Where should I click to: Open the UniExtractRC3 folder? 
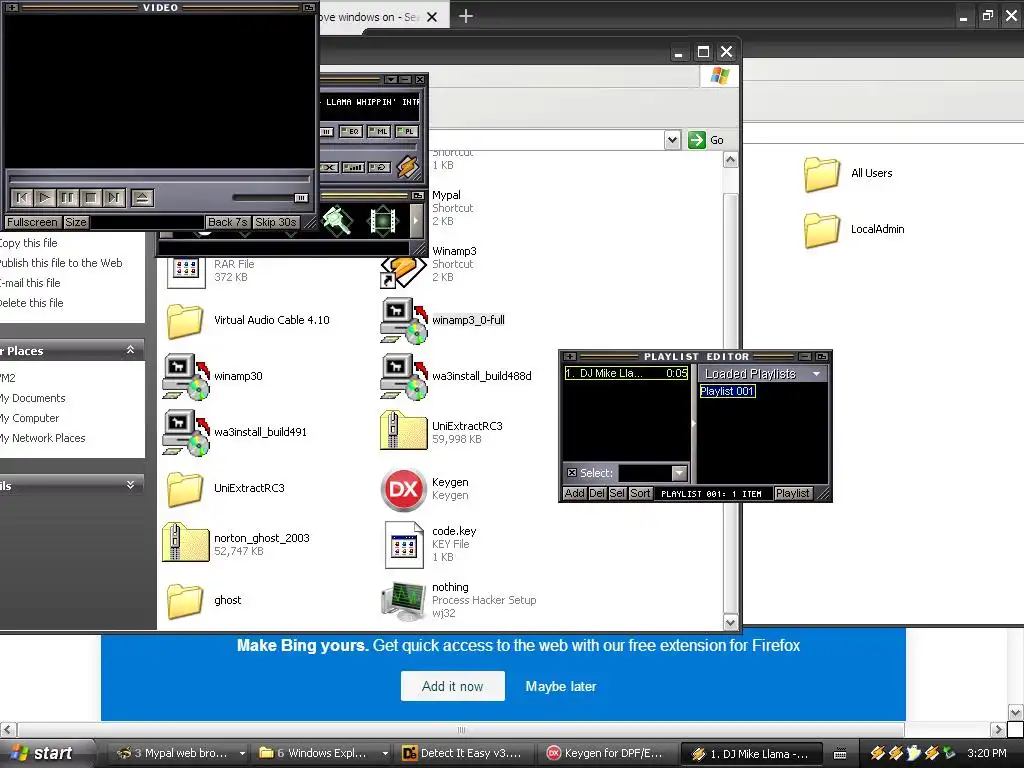tap(185, 488)
